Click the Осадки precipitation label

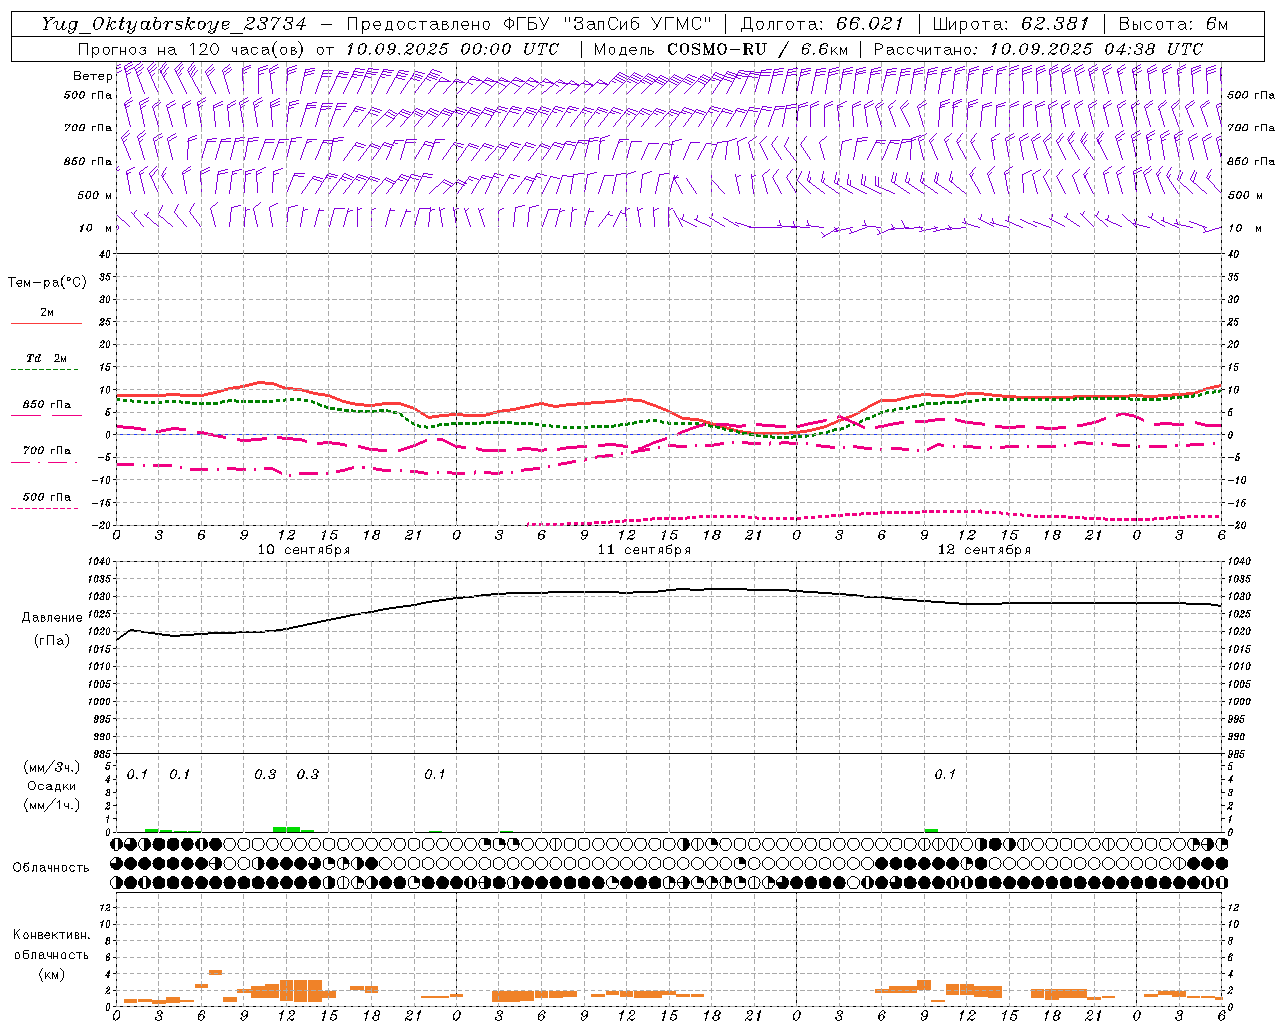click(52, 786)
